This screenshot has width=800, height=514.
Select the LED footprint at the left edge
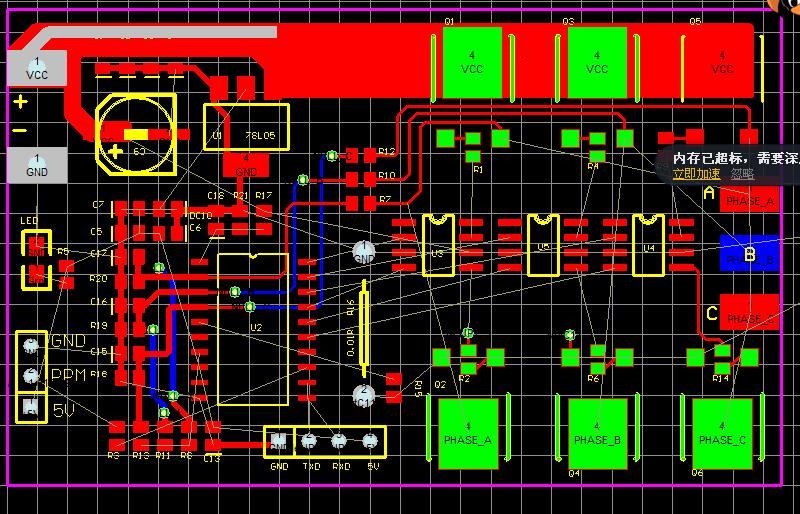[36, 260]
